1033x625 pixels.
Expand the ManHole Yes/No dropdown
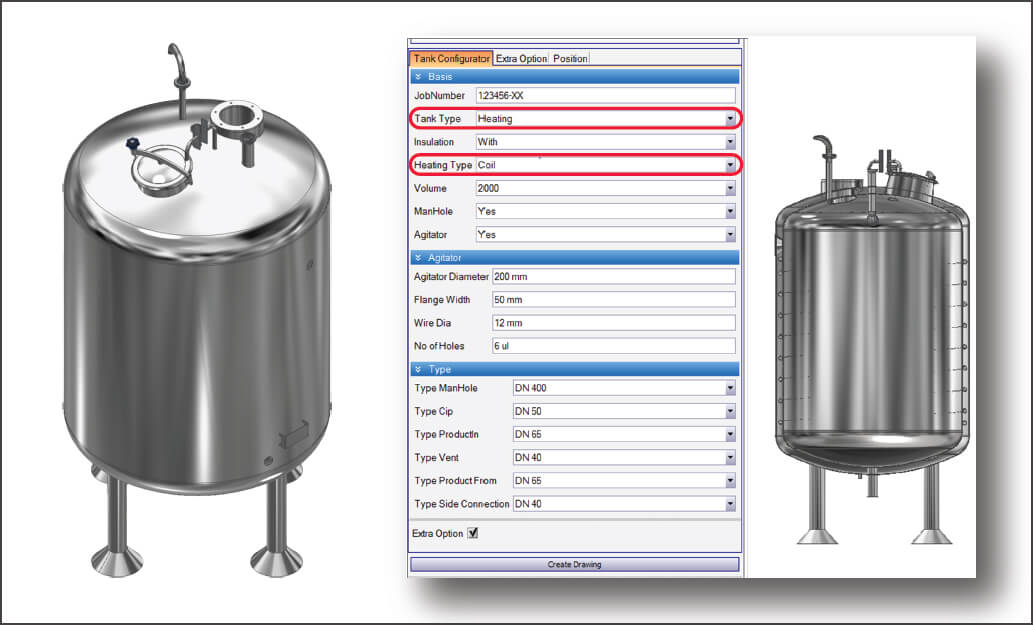(730, 211)
